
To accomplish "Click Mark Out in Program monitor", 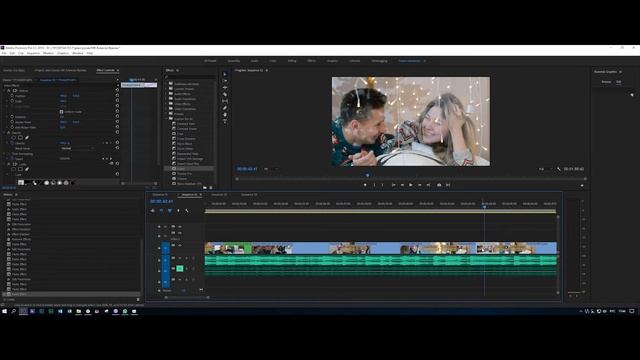I will 382,185.
